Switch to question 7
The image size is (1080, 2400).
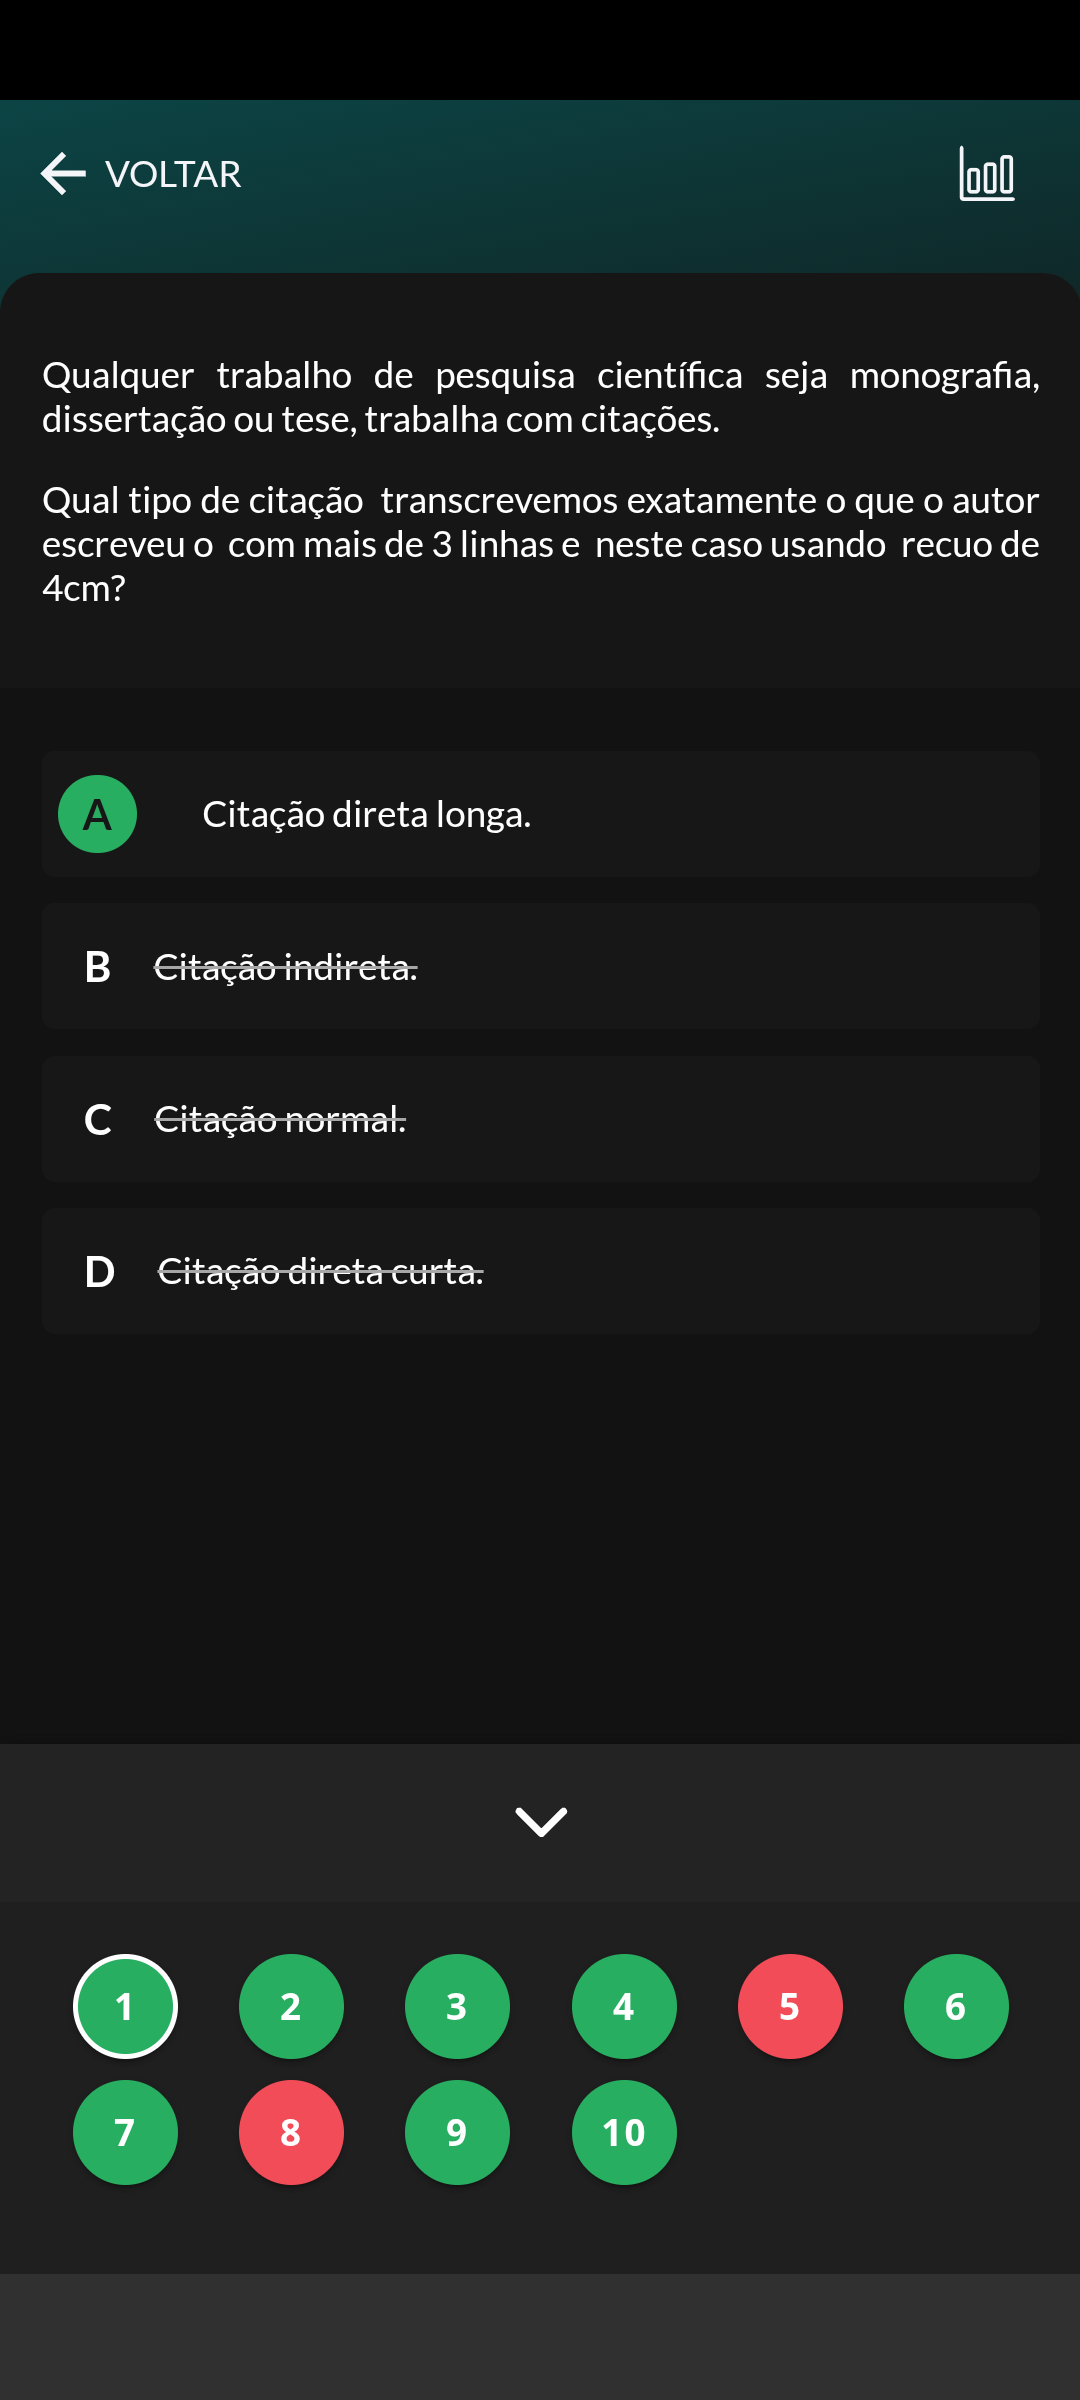tap(125, 2132)
